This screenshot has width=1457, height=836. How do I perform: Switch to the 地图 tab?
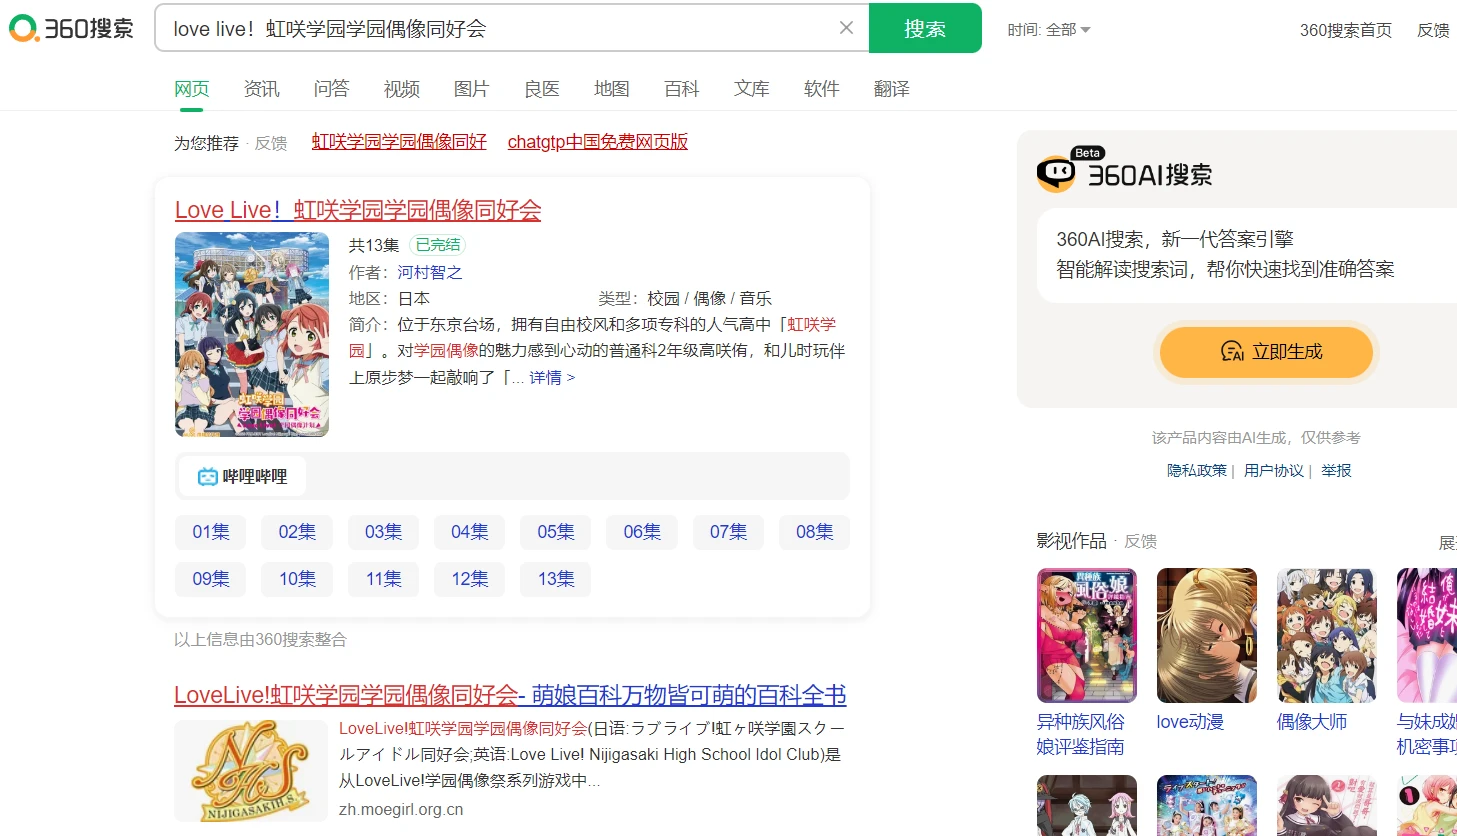point(612,89)
